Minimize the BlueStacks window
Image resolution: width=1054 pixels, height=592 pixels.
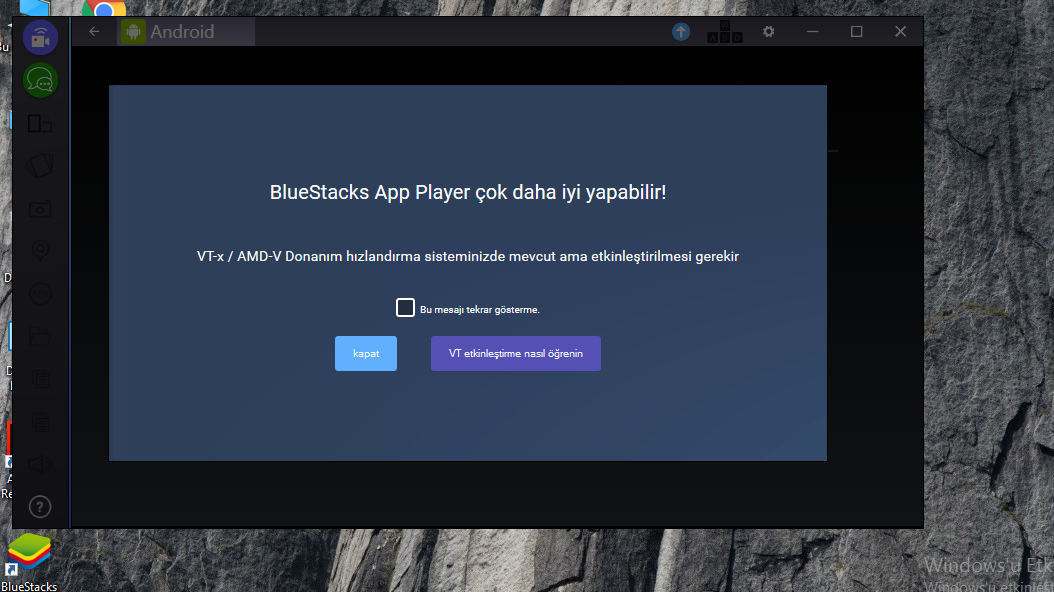(813, 32)
